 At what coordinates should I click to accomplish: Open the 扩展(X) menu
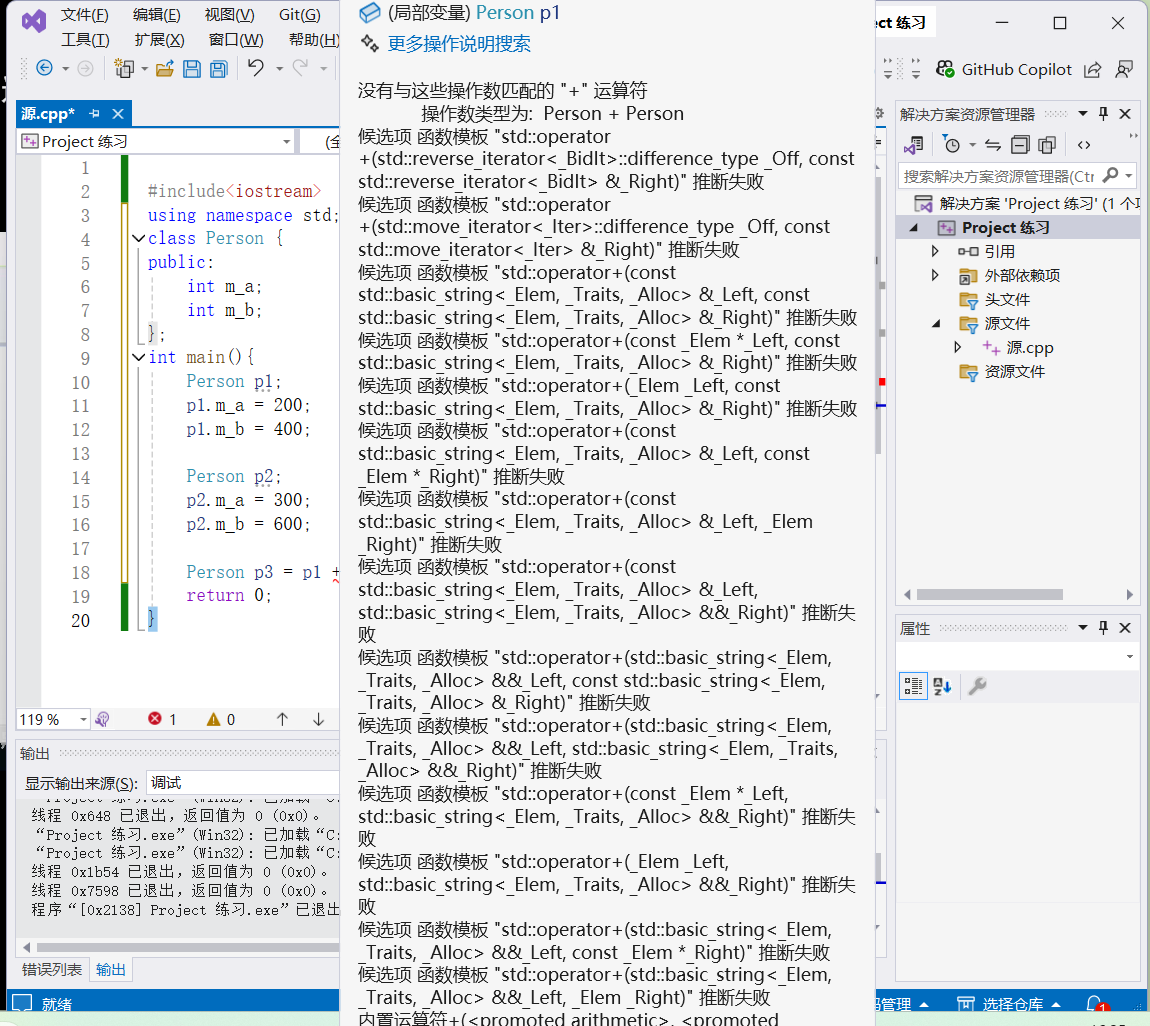(x=159, y=40)
